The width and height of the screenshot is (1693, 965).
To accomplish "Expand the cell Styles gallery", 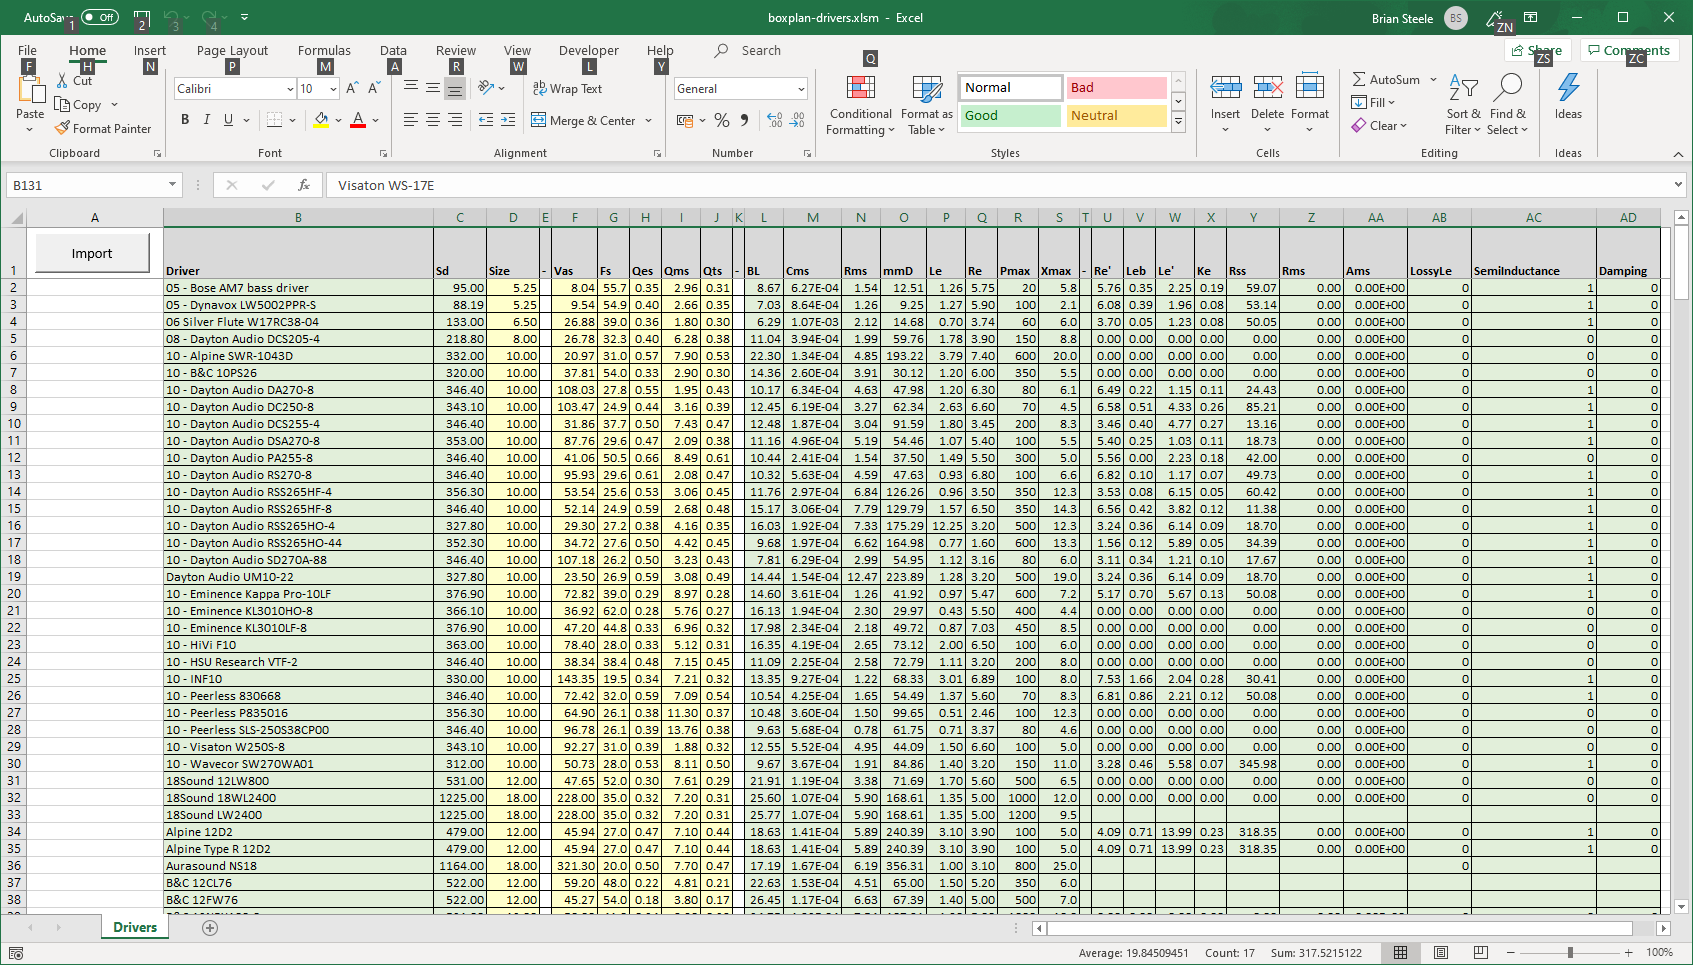I will coord(1178,122).
